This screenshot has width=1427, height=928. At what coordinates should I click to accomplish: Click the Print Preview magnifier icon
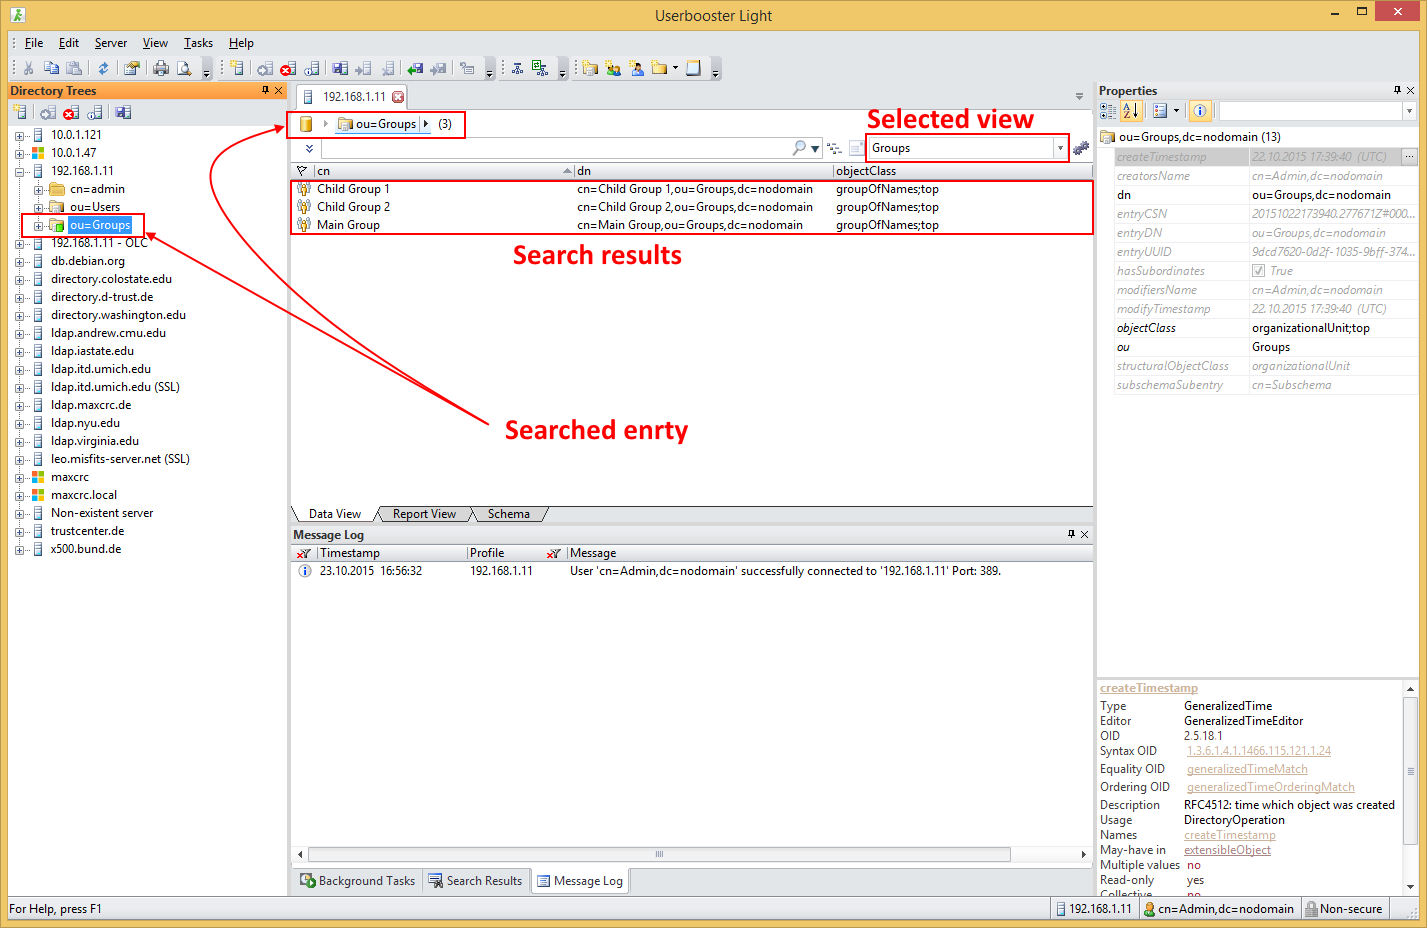pyautogui.click(x=184, y=68)
